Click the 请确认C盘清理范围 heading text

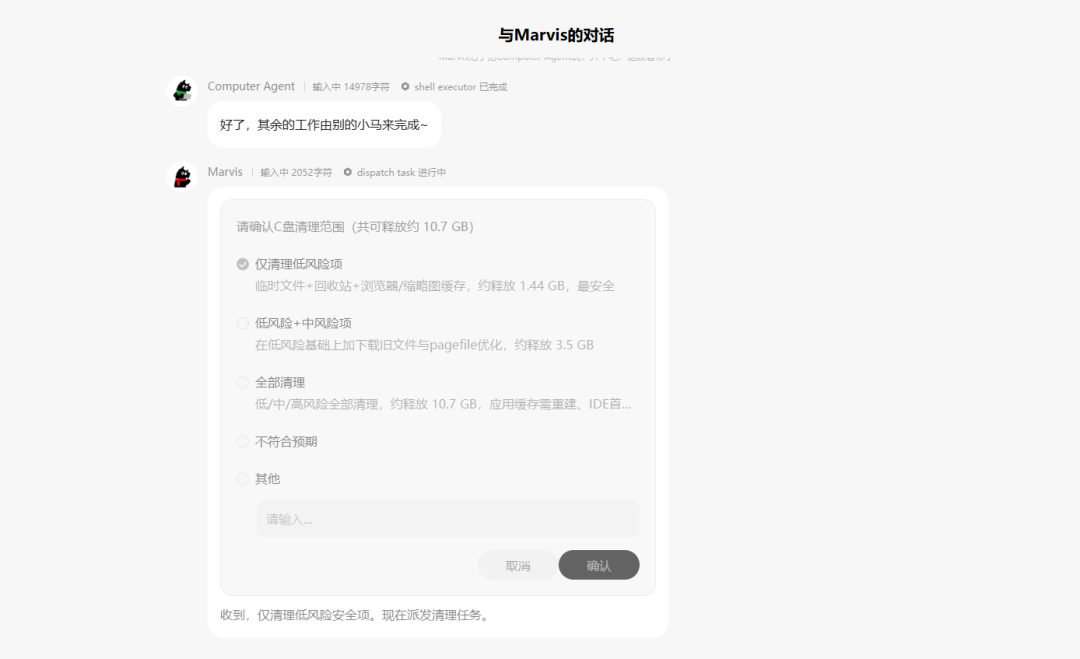pyautogui.click(x=355, y=227)
